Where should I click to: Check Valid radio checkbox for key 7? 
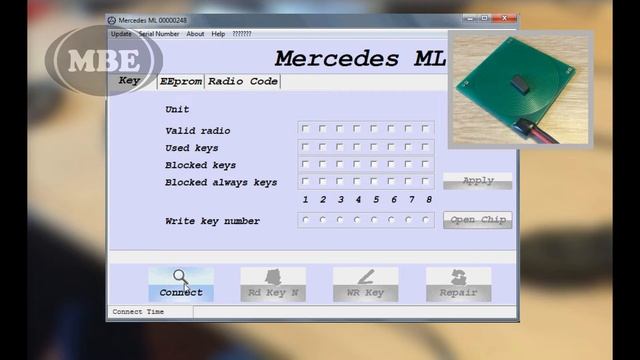point(408,129)
